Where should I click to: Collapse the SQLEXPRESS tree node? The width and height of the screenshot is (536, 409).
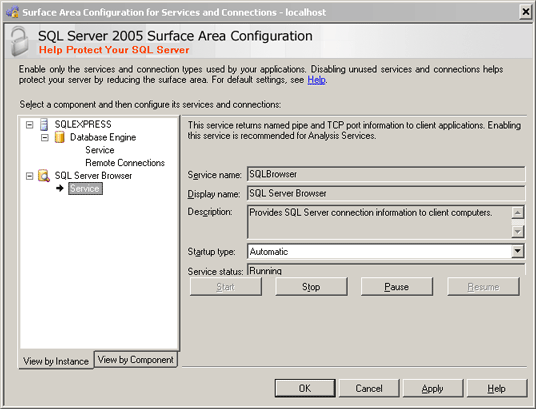[30, 125]
